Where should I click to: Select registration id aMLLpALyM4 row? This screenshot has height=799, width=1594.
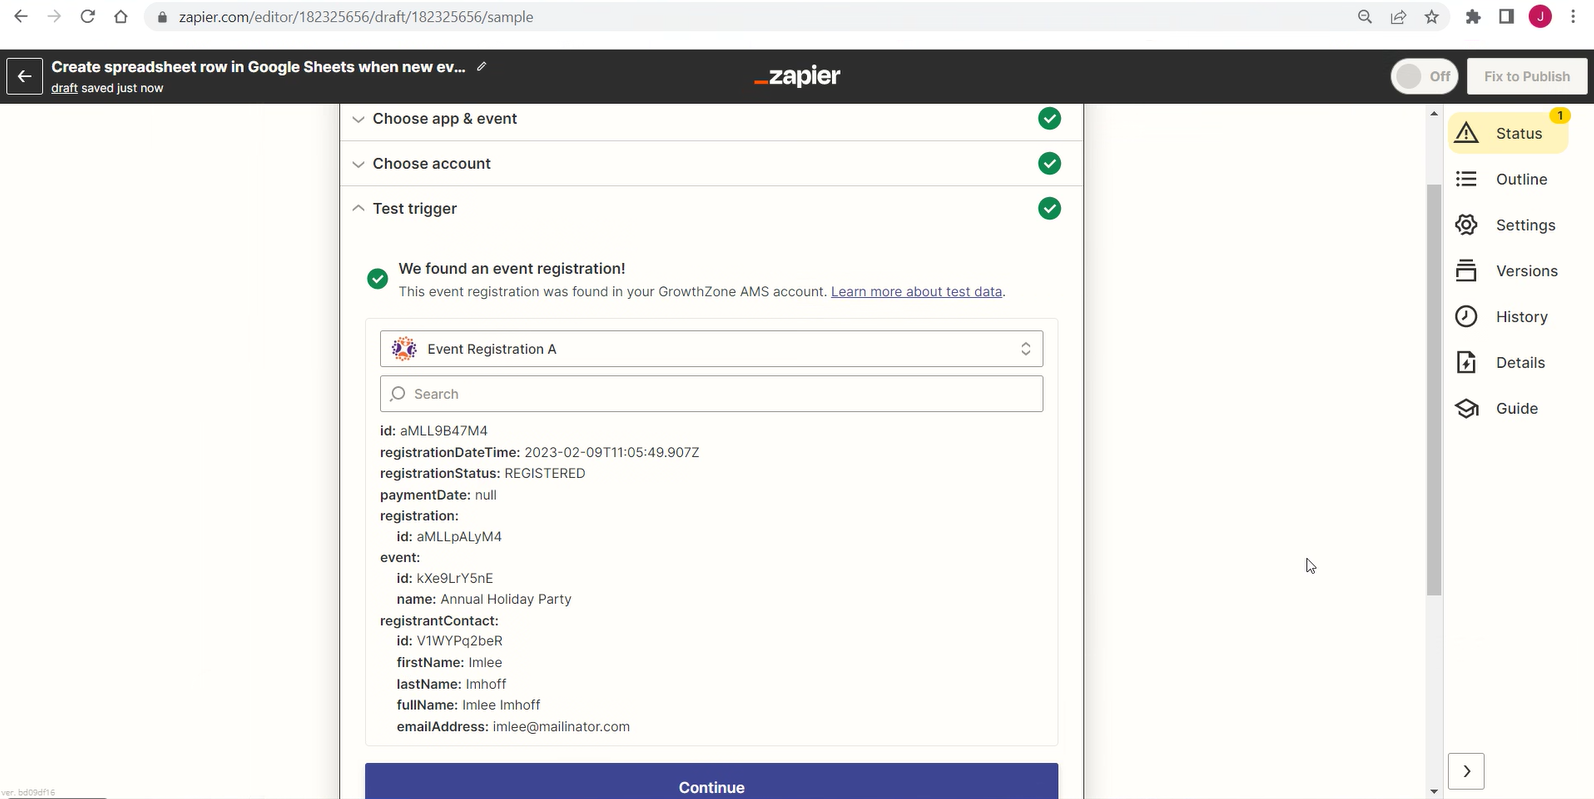click(449, 537)
